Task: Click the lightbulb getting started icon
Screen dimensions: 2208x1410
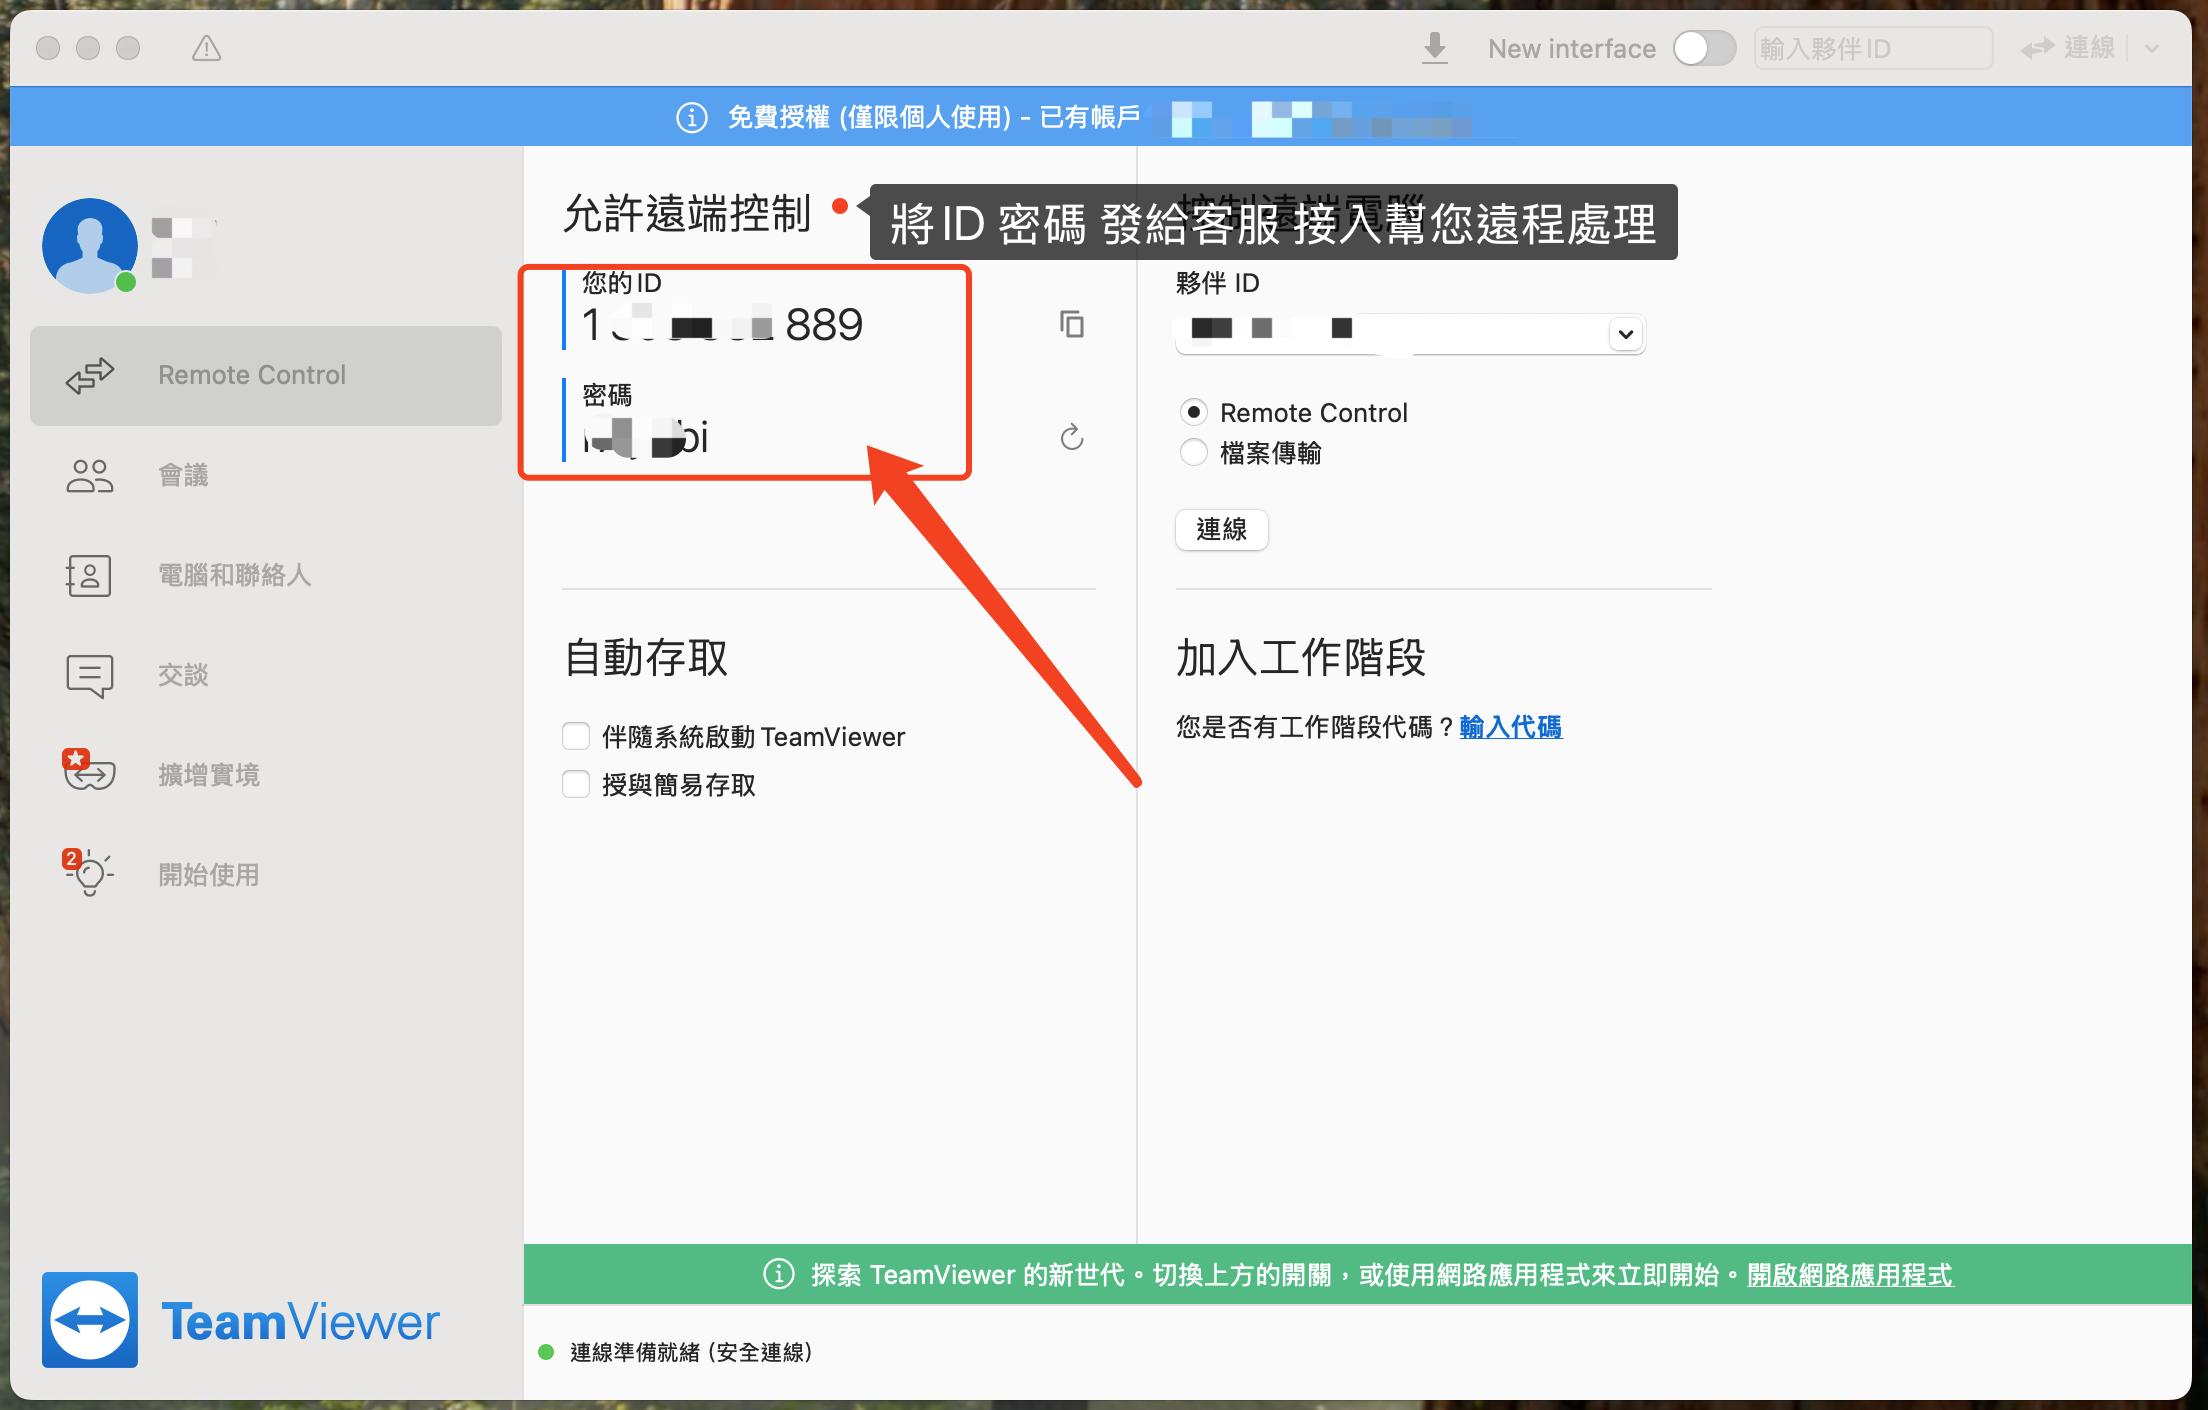Action: 88,872
